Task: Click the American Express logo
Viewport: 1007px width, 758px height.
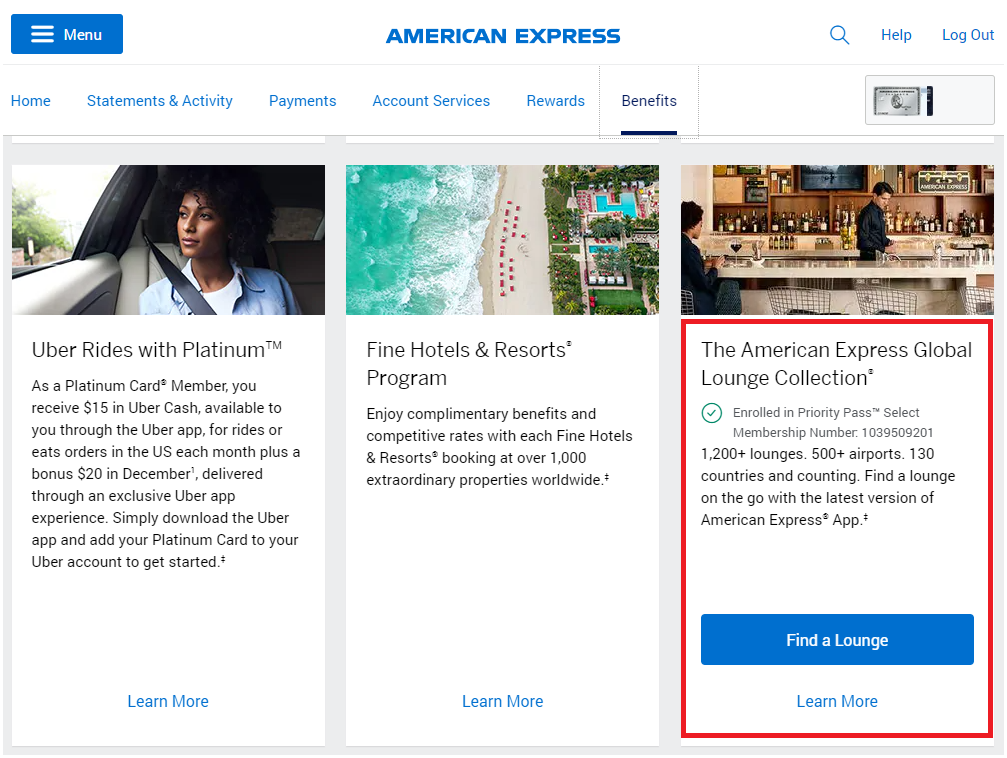Action: (503, 36)
